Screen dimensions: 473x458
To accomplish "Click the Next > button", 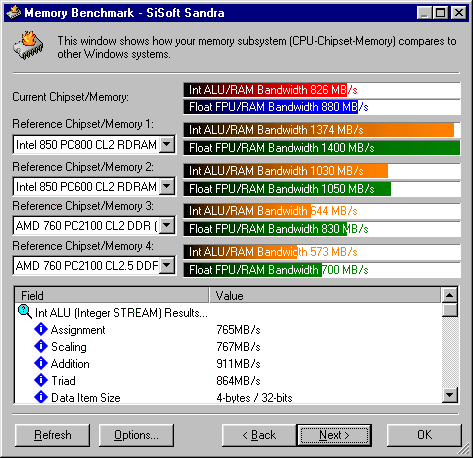I will tap(334, 435).
